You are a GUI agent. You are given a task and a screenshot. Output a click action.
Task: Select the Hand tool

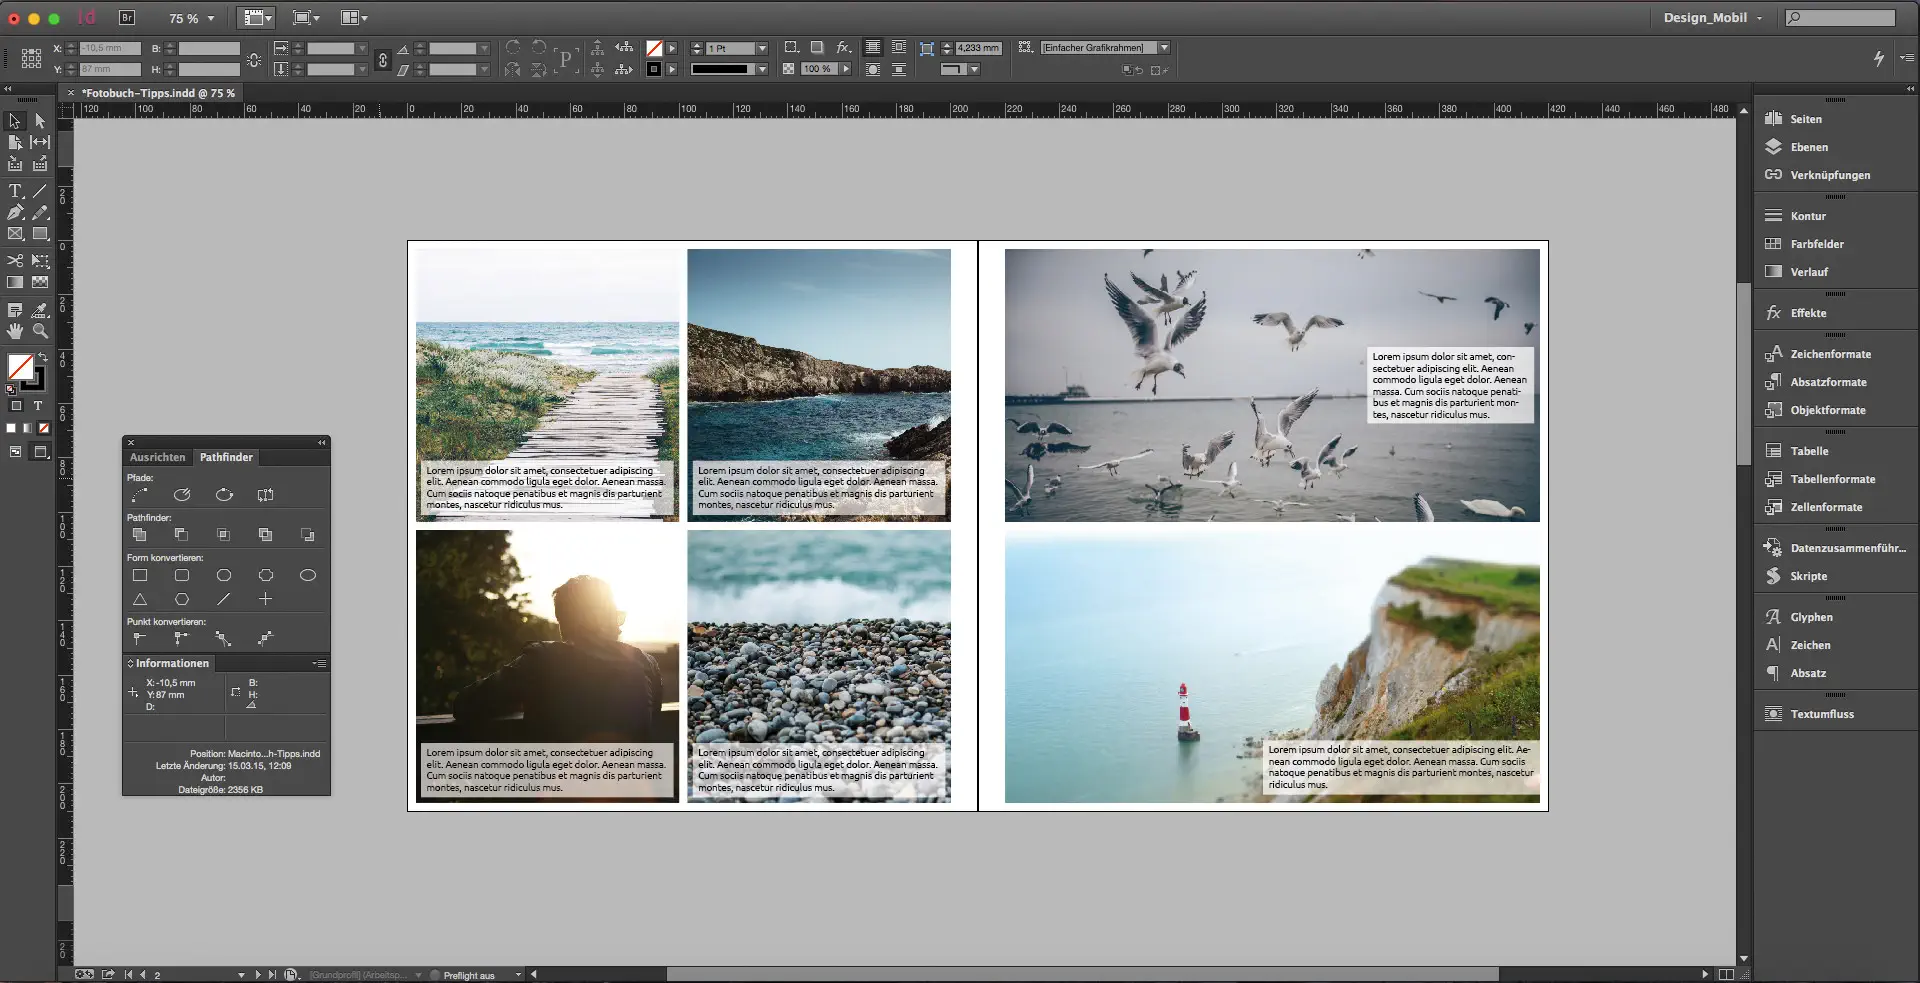pos(14,330)
